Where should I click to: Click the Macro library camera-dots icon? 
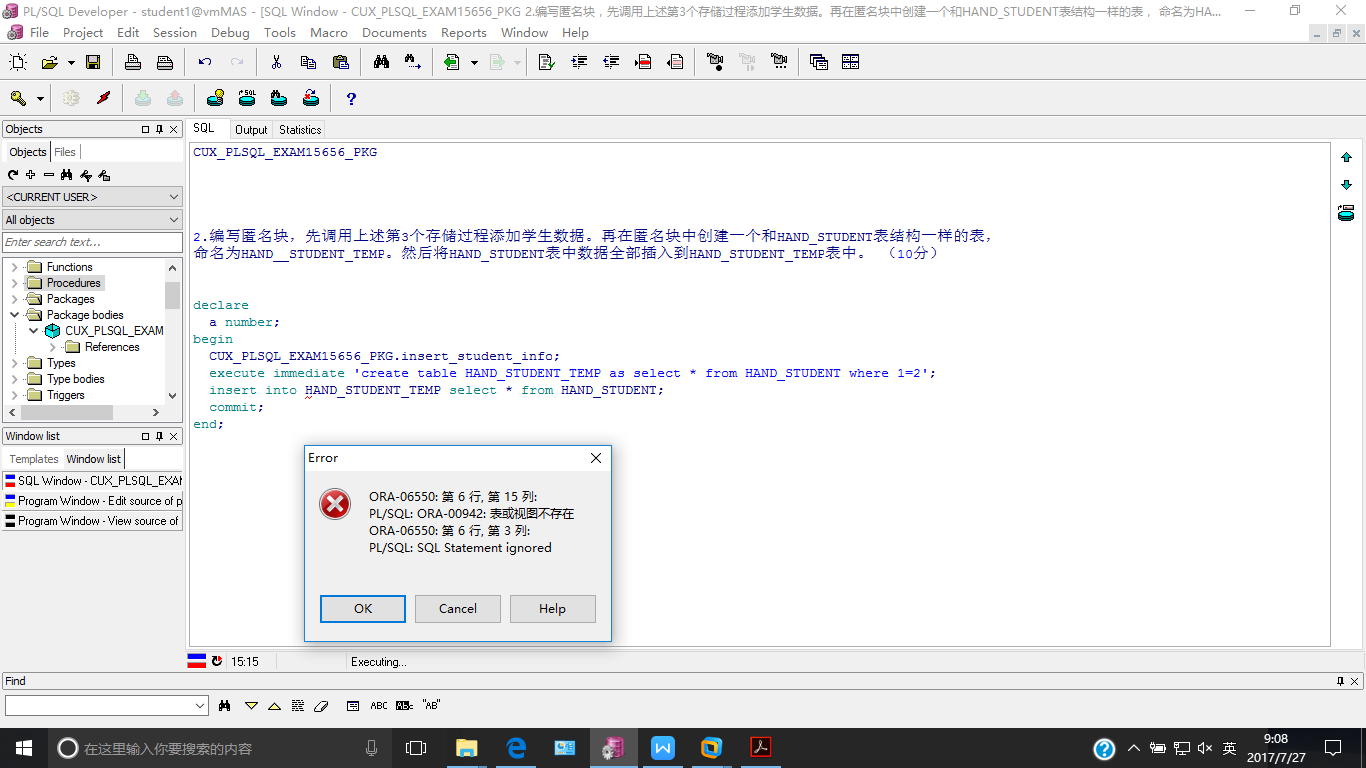click(x=779, y=62)
